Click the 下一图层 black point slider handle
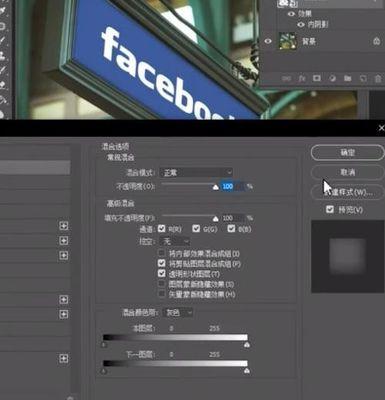The width and height of the screenshot is (385, 400). tap(104, 371)
